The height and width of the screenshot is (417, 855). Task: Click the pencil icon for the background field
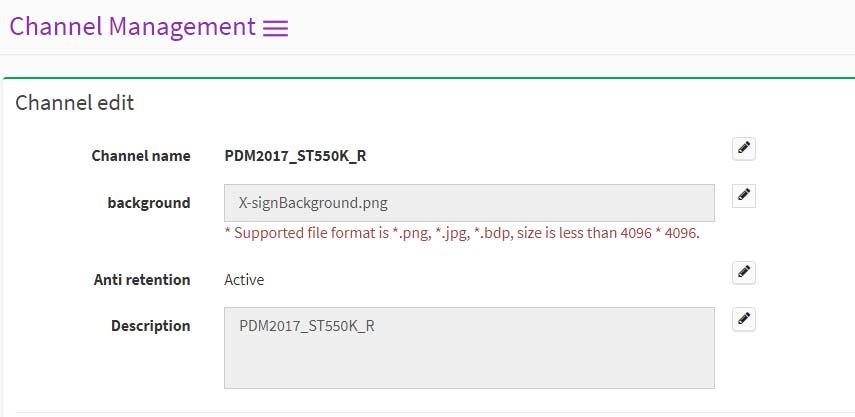pyautogui.click(x=744, y=196)
